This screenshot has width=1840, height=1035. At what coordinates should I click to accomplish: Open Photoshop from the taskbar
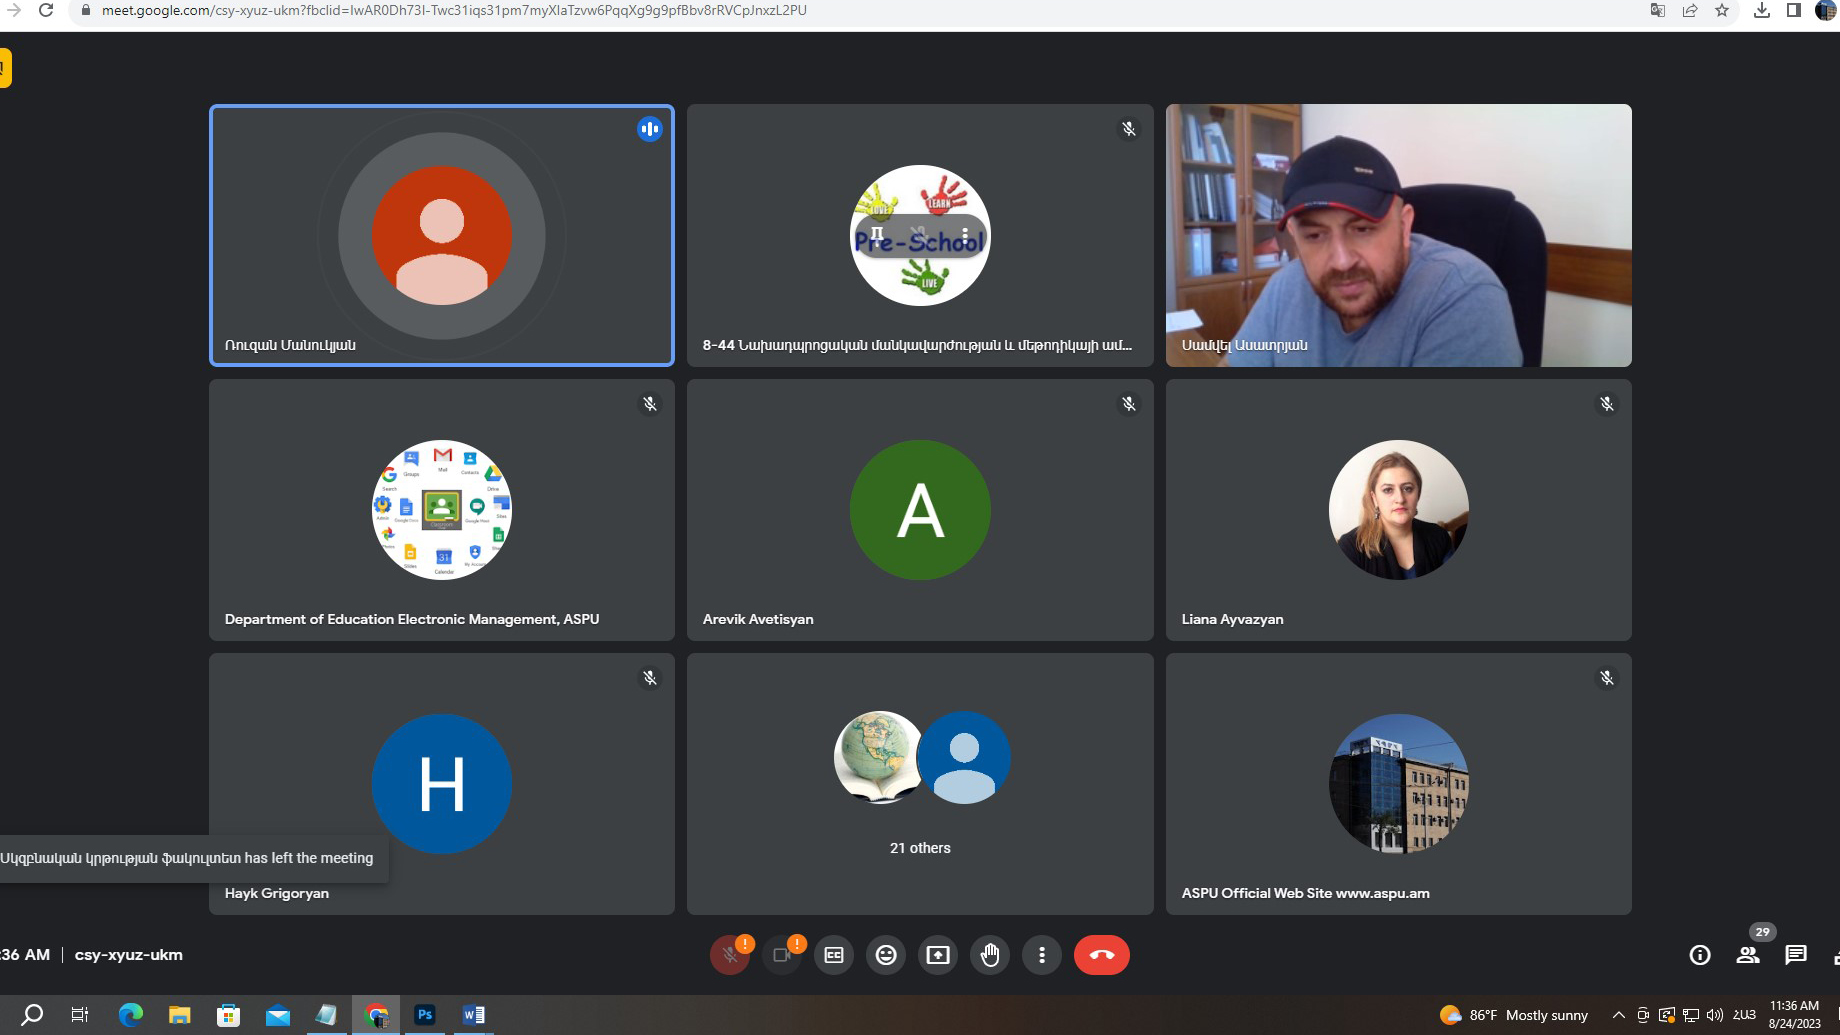[x=425, y=1015]
